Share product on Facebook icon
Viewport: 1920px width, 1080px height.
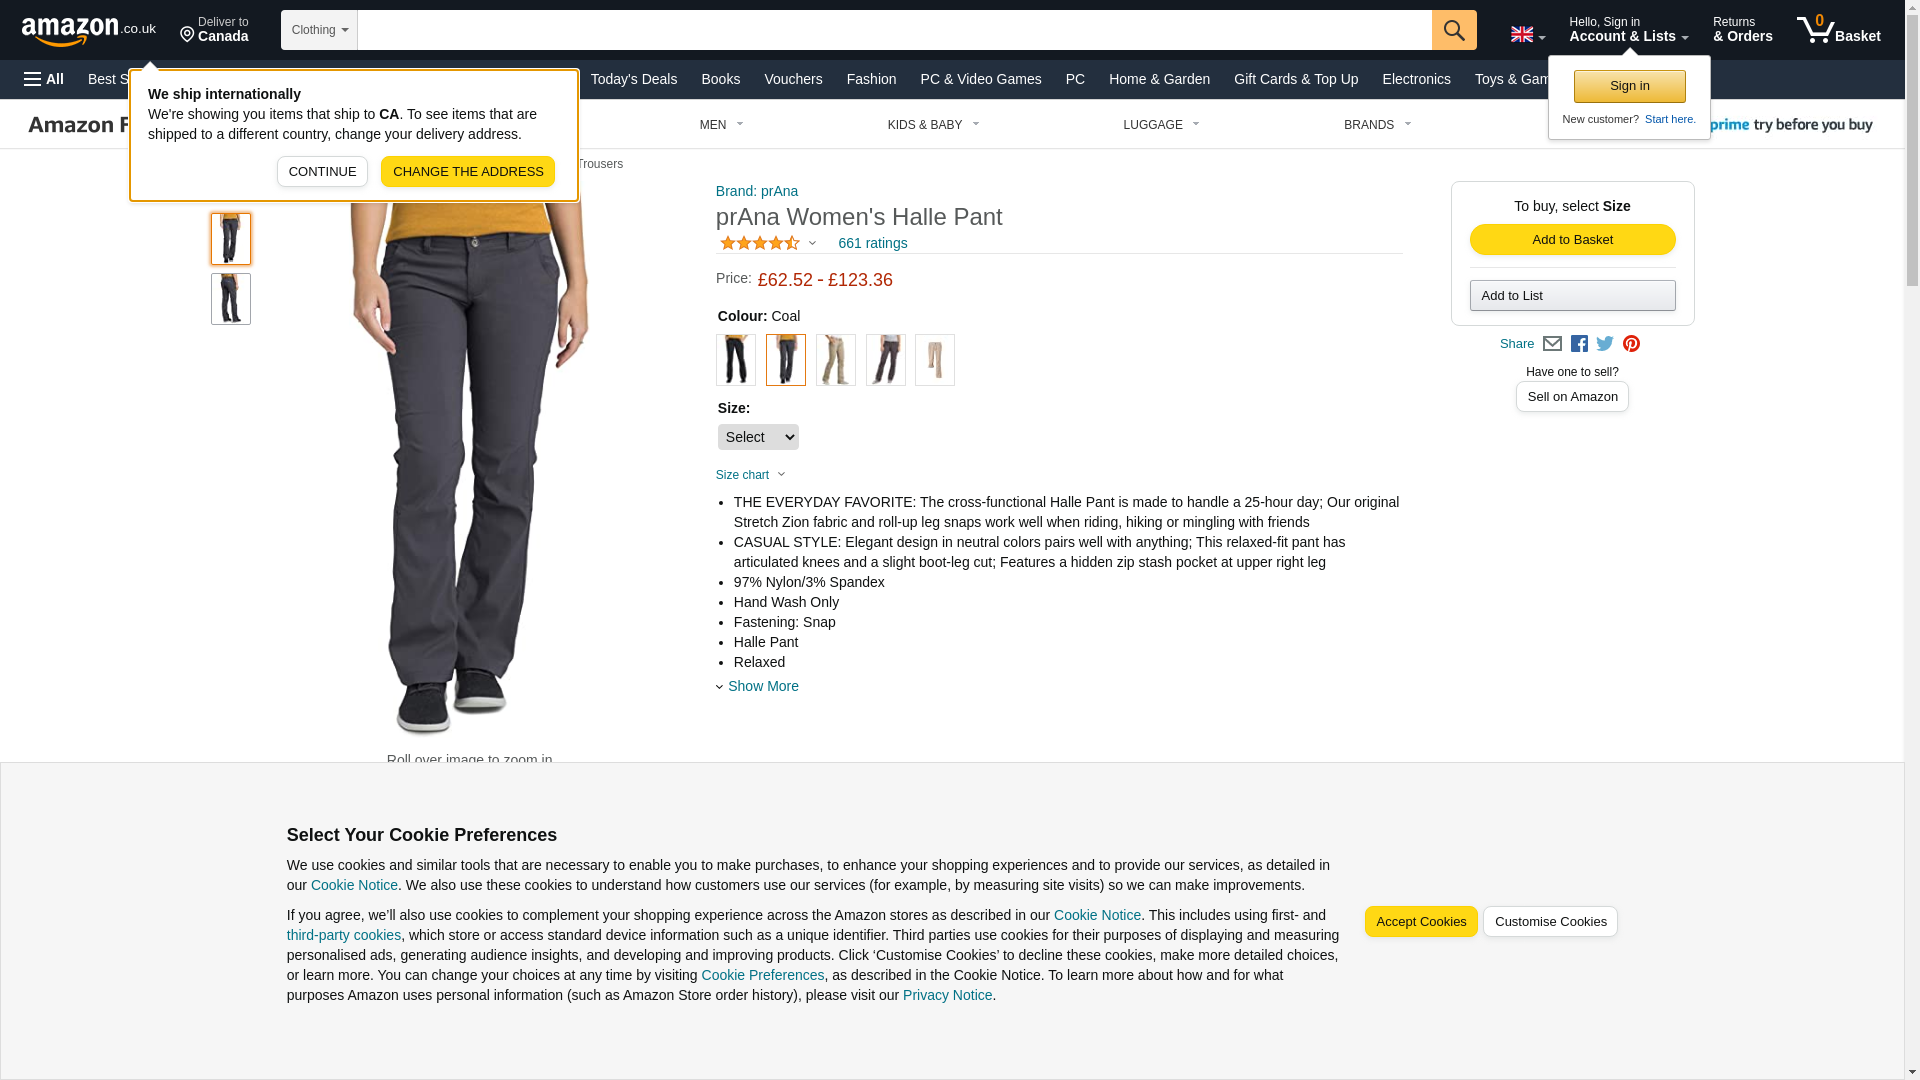coord(1579,344)
